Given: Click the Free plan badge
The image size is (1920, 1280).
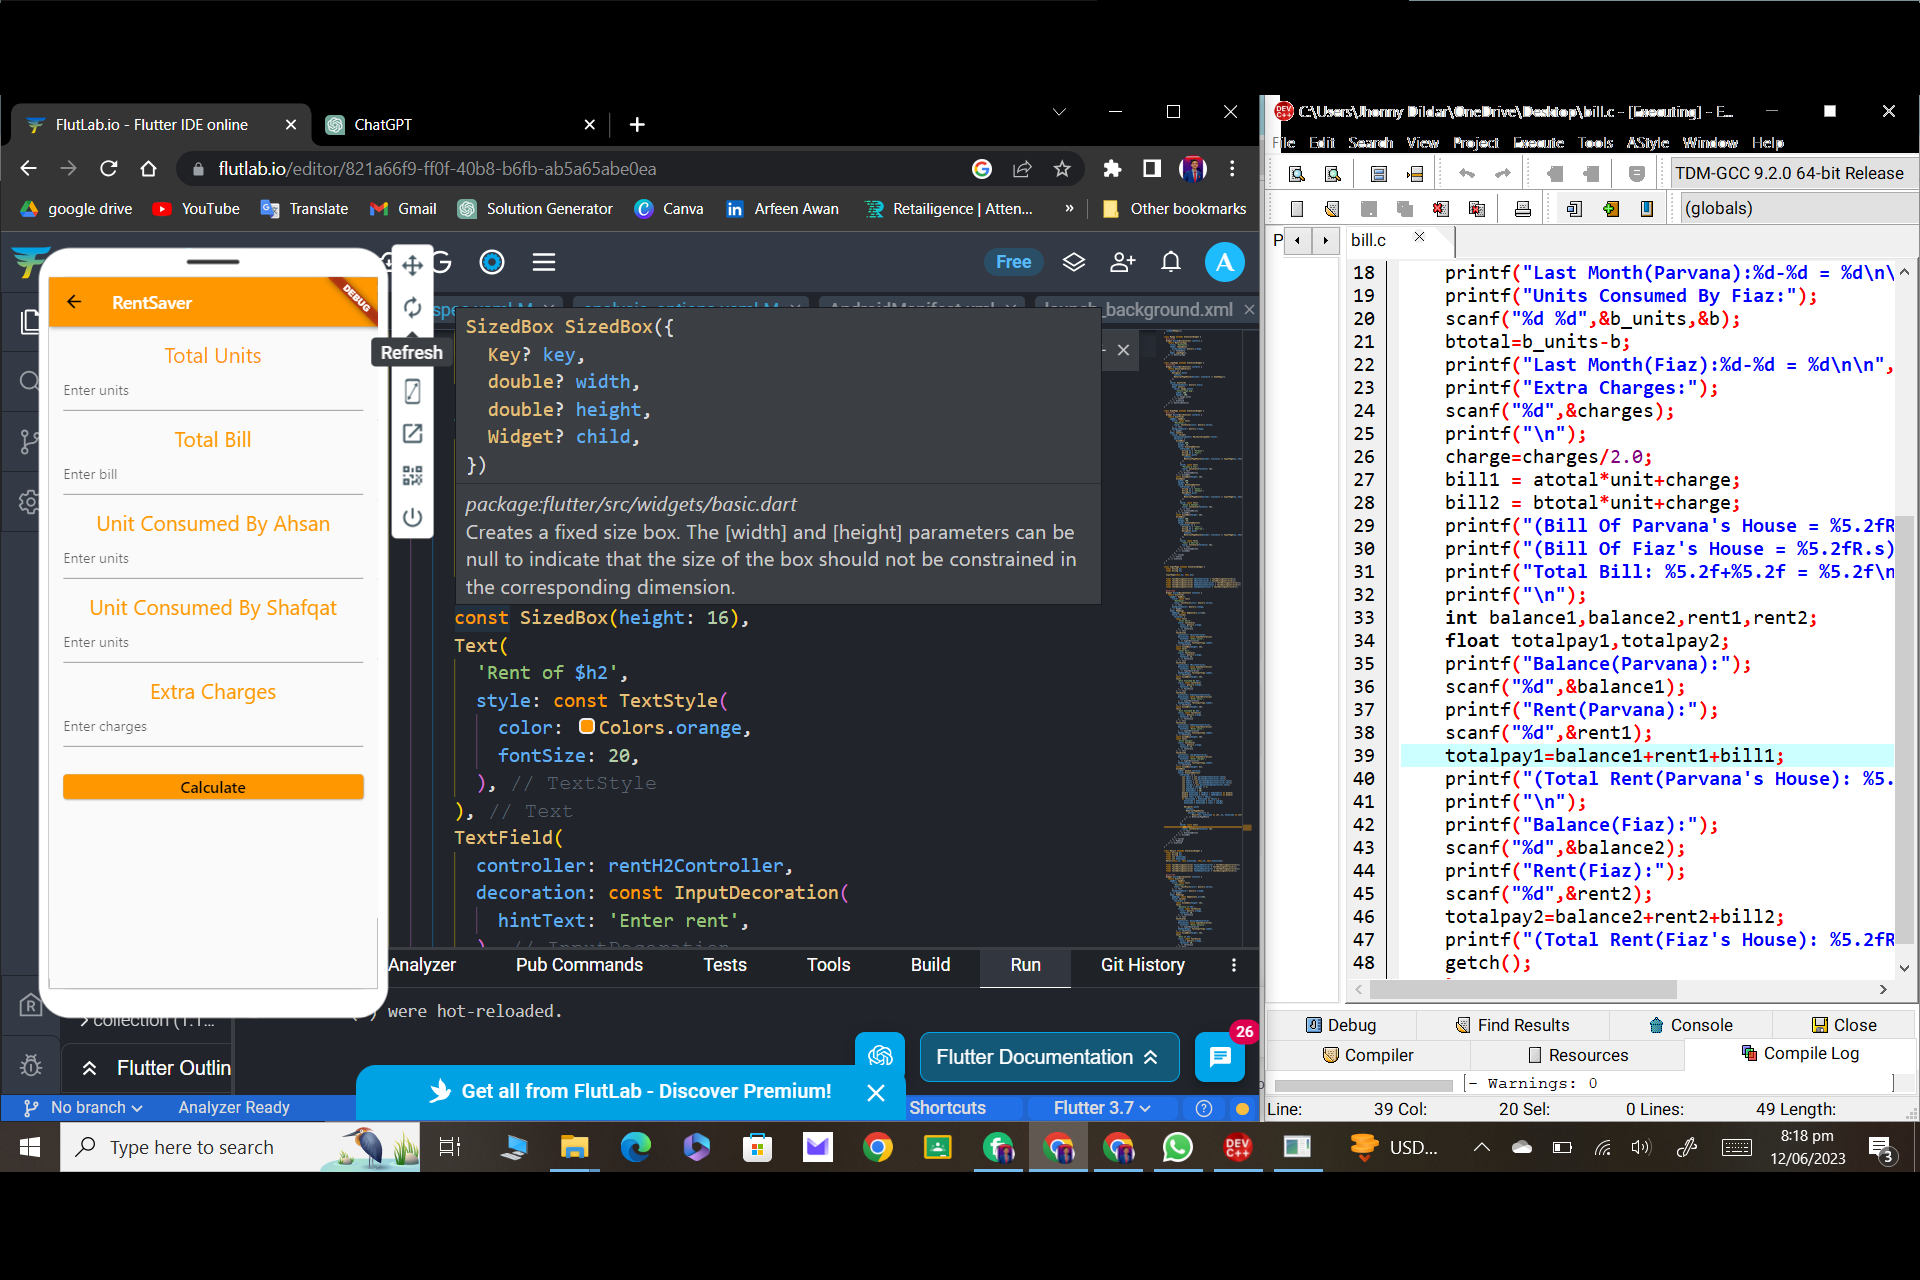Looking at the screenshot, I should [x=1013, y=262].
